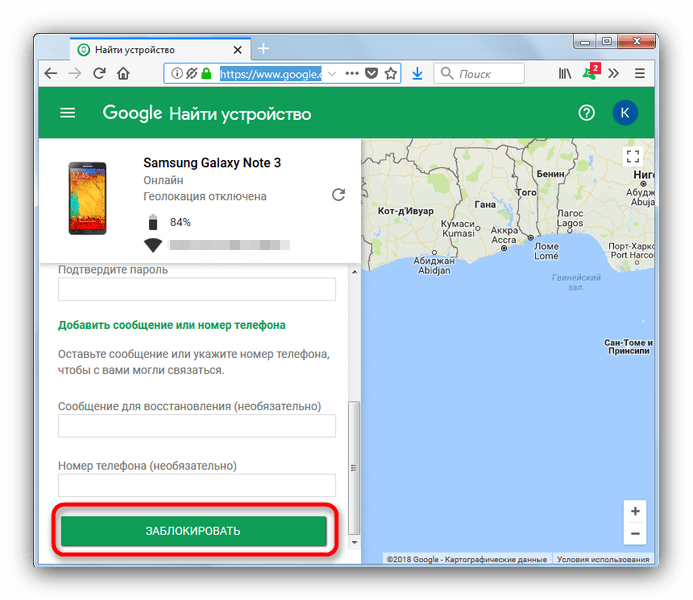Bookmark this page with the star
The height and width of the screenshot is (600, 693).
[391, 73]
